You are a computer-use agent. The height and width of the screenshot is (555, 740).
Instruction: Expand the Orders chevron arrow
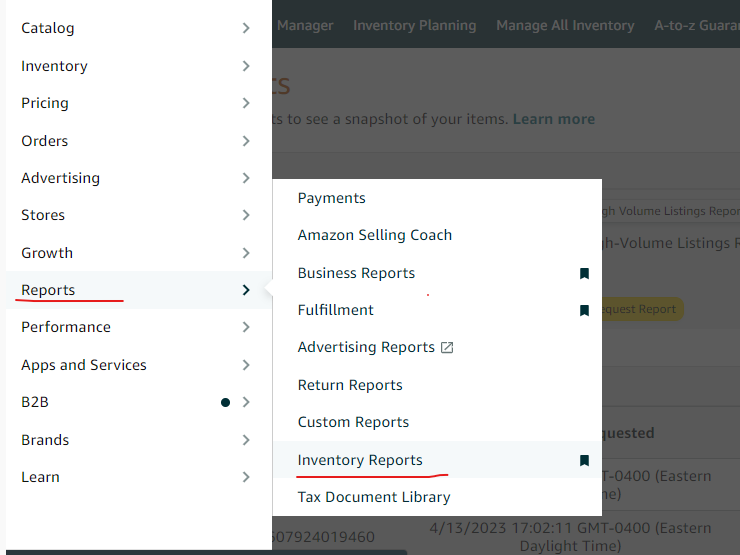246,141
